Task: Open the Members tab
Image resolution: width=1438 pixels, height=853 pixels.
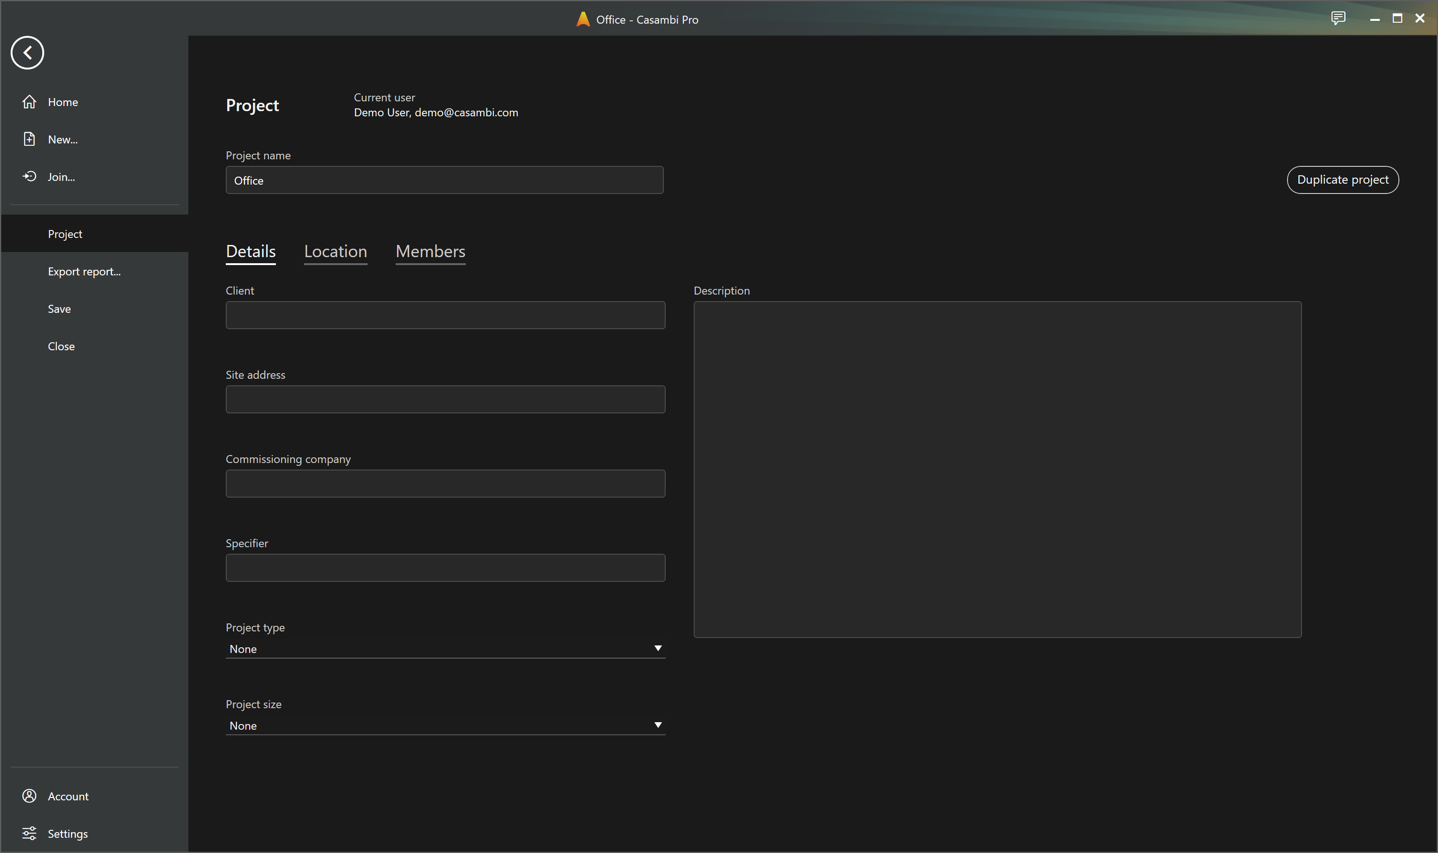Action: pos(430,251)
